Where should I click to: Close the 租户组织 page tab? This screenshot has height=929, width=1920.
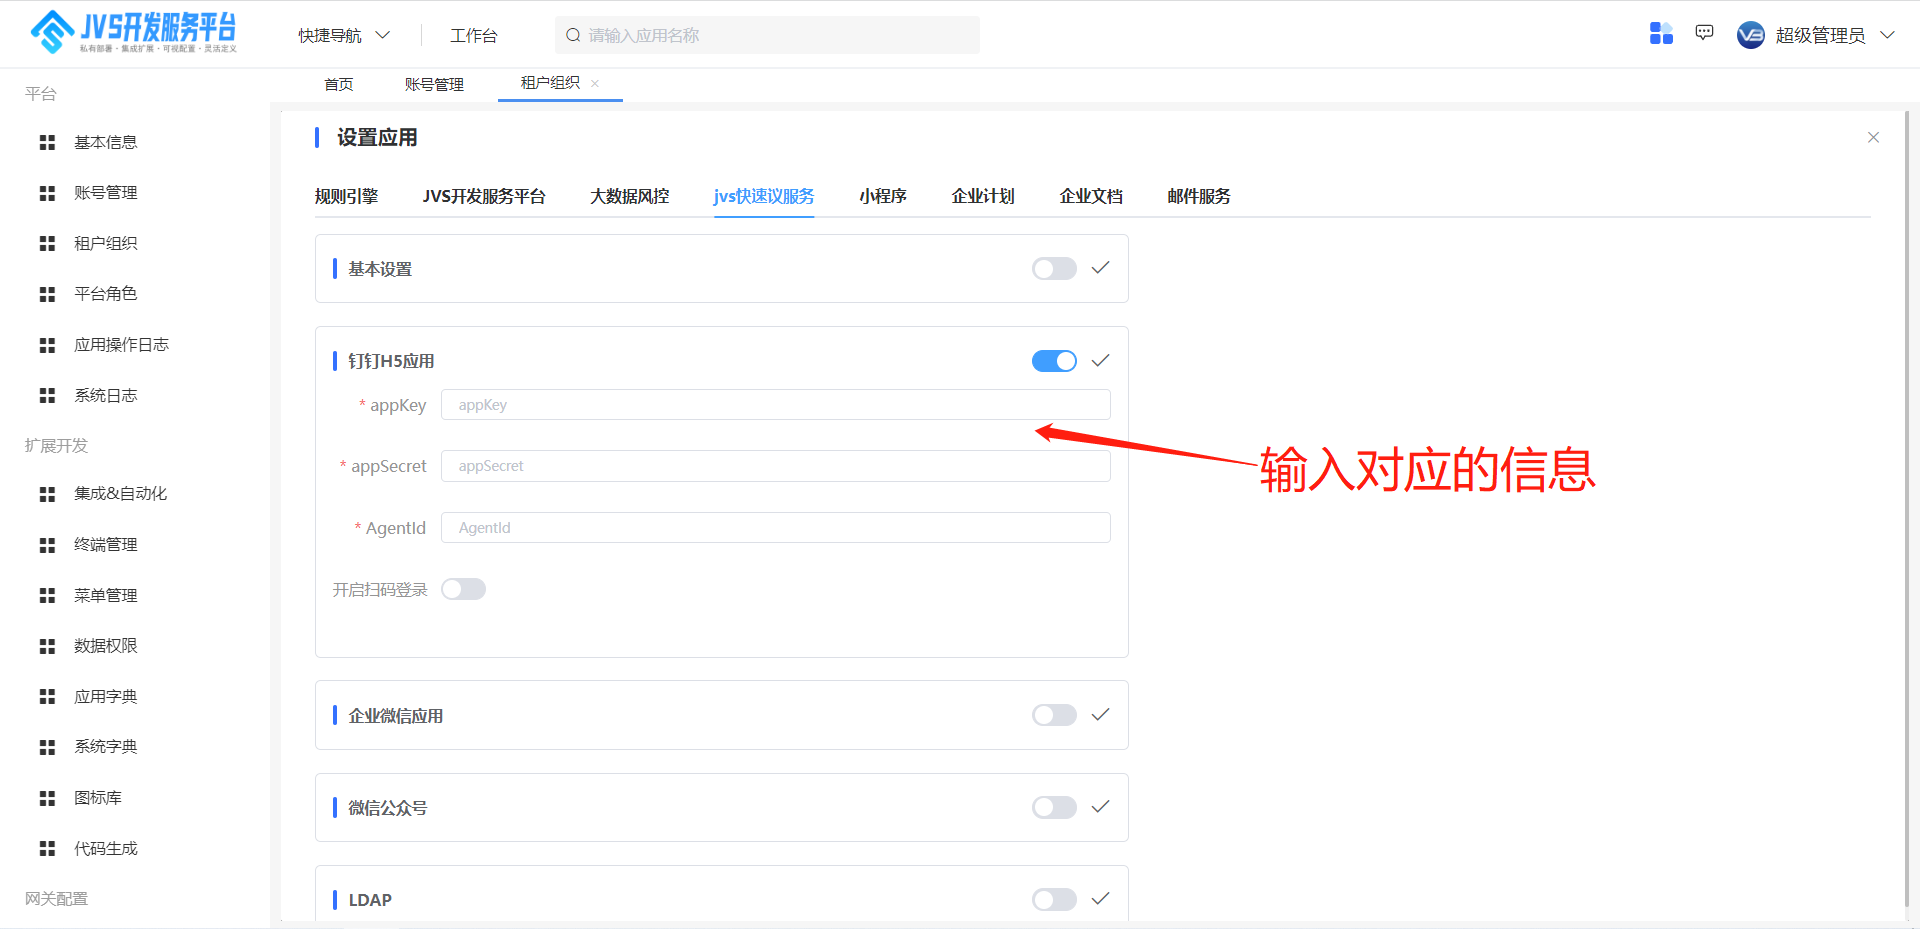coord(595,84)
